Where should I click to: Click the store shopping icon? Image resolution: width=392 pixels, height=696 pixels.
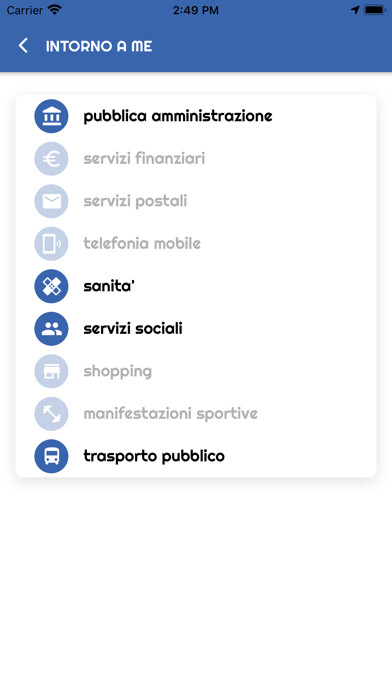(51, 371)
